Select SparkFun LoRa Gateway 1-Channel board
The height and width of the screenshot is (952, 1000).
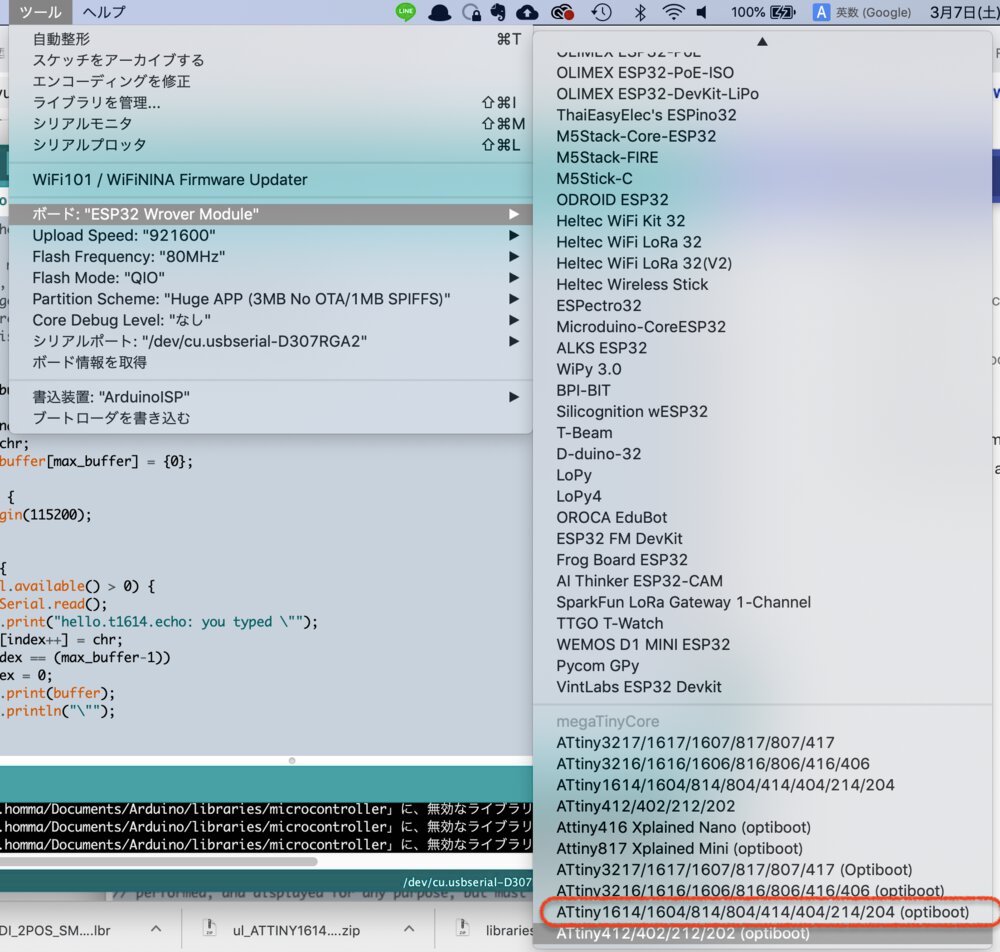coord(762,602)
